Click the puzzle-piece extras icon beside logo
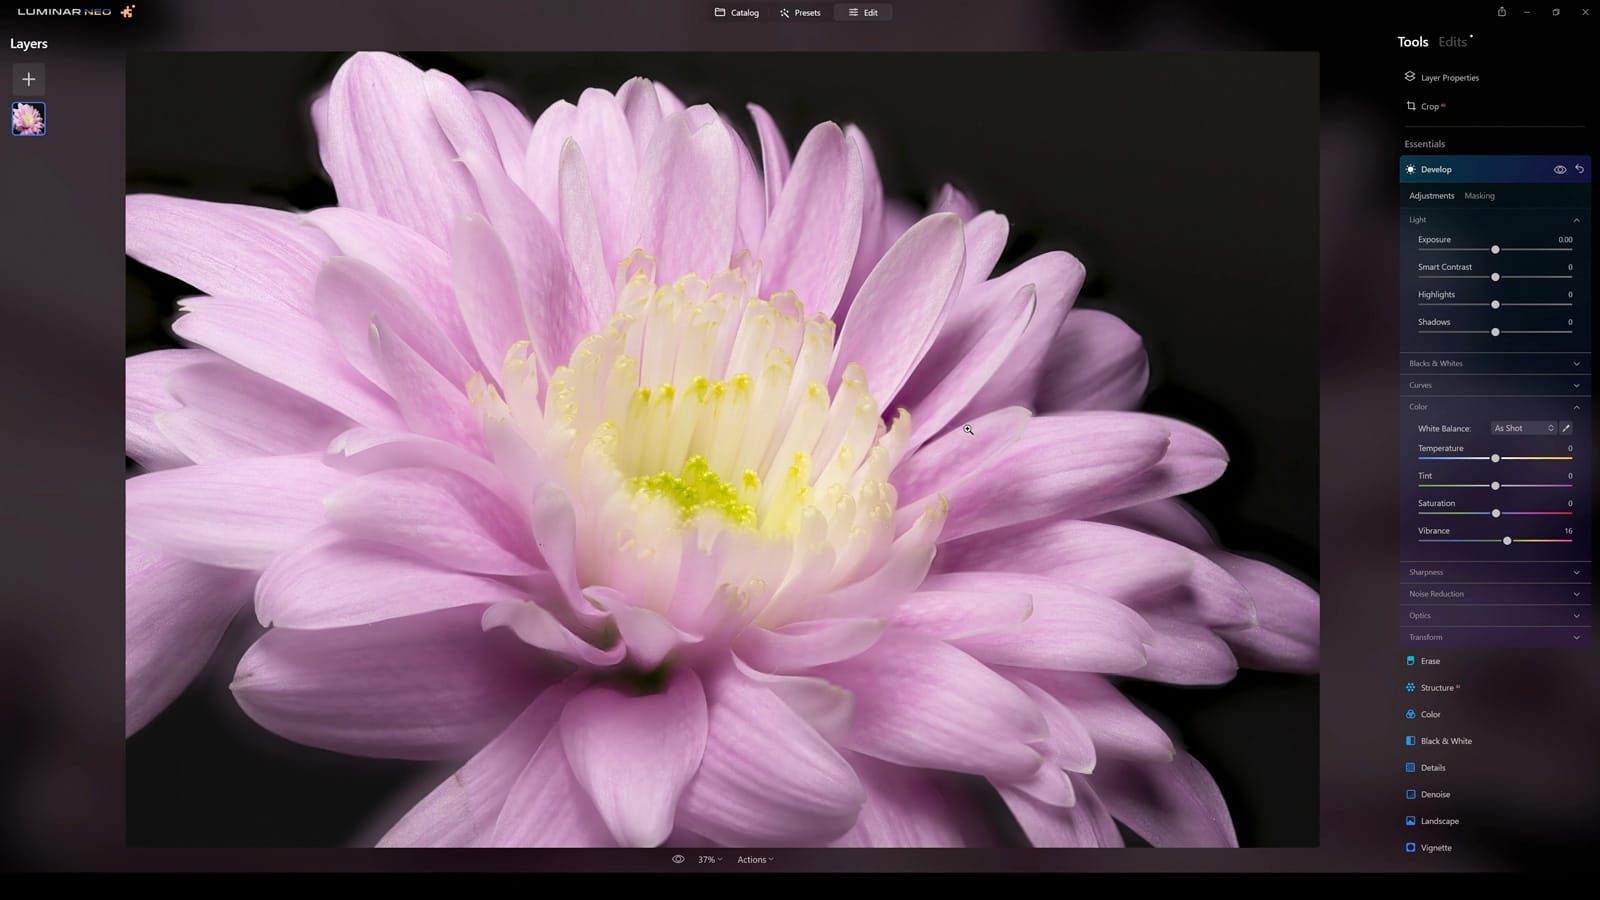Screen dimensions: 1600x900 click(127, 12)
